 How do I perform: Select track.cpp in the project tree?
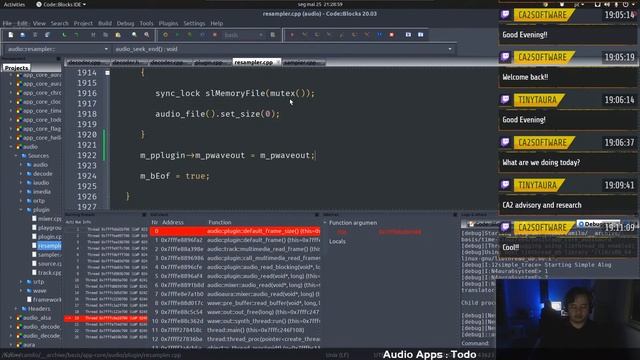[x=47, y=272]
